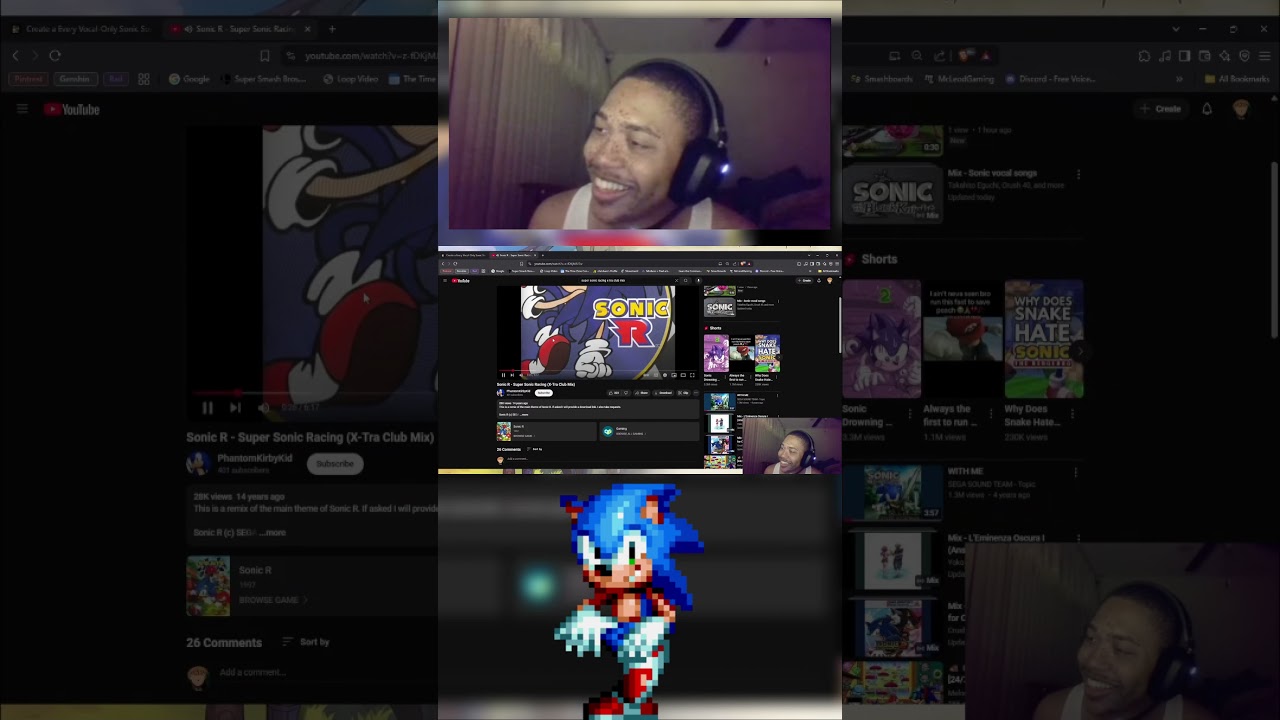Viewport: 1280px width, 720px height.
Task: Go back in the dimmed background browser
Action: [14, 56]
